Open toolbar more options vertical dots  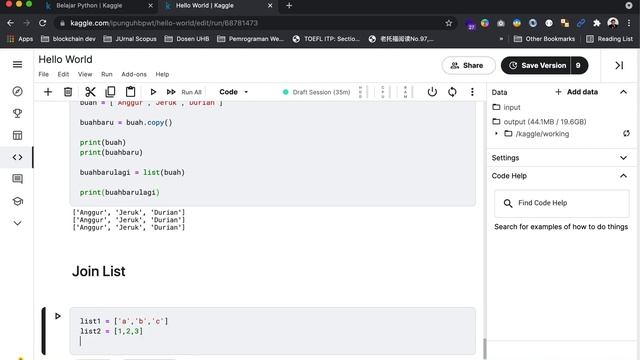click(x=472, y=92)
